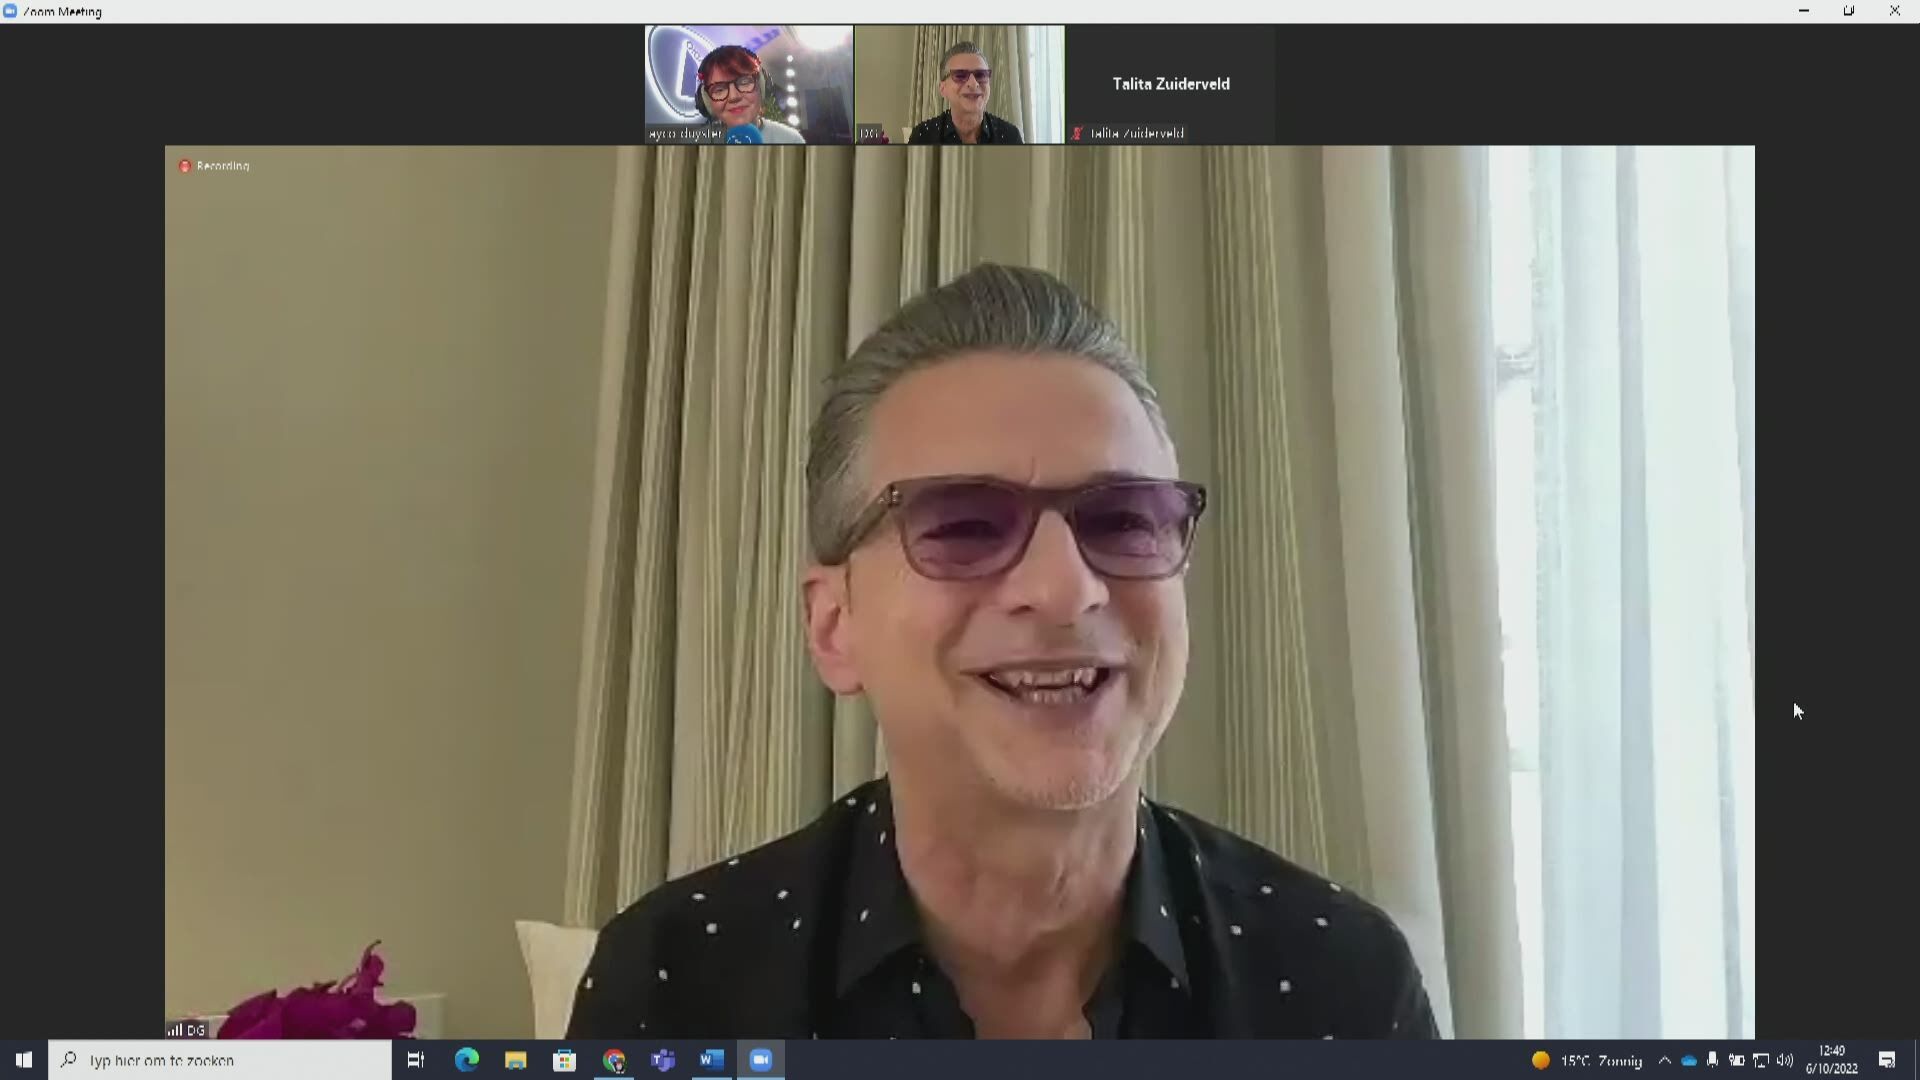Click the microphone tray icon
Image resolution: width=1920 pixels, height=1080 pixels.
1713,1060
